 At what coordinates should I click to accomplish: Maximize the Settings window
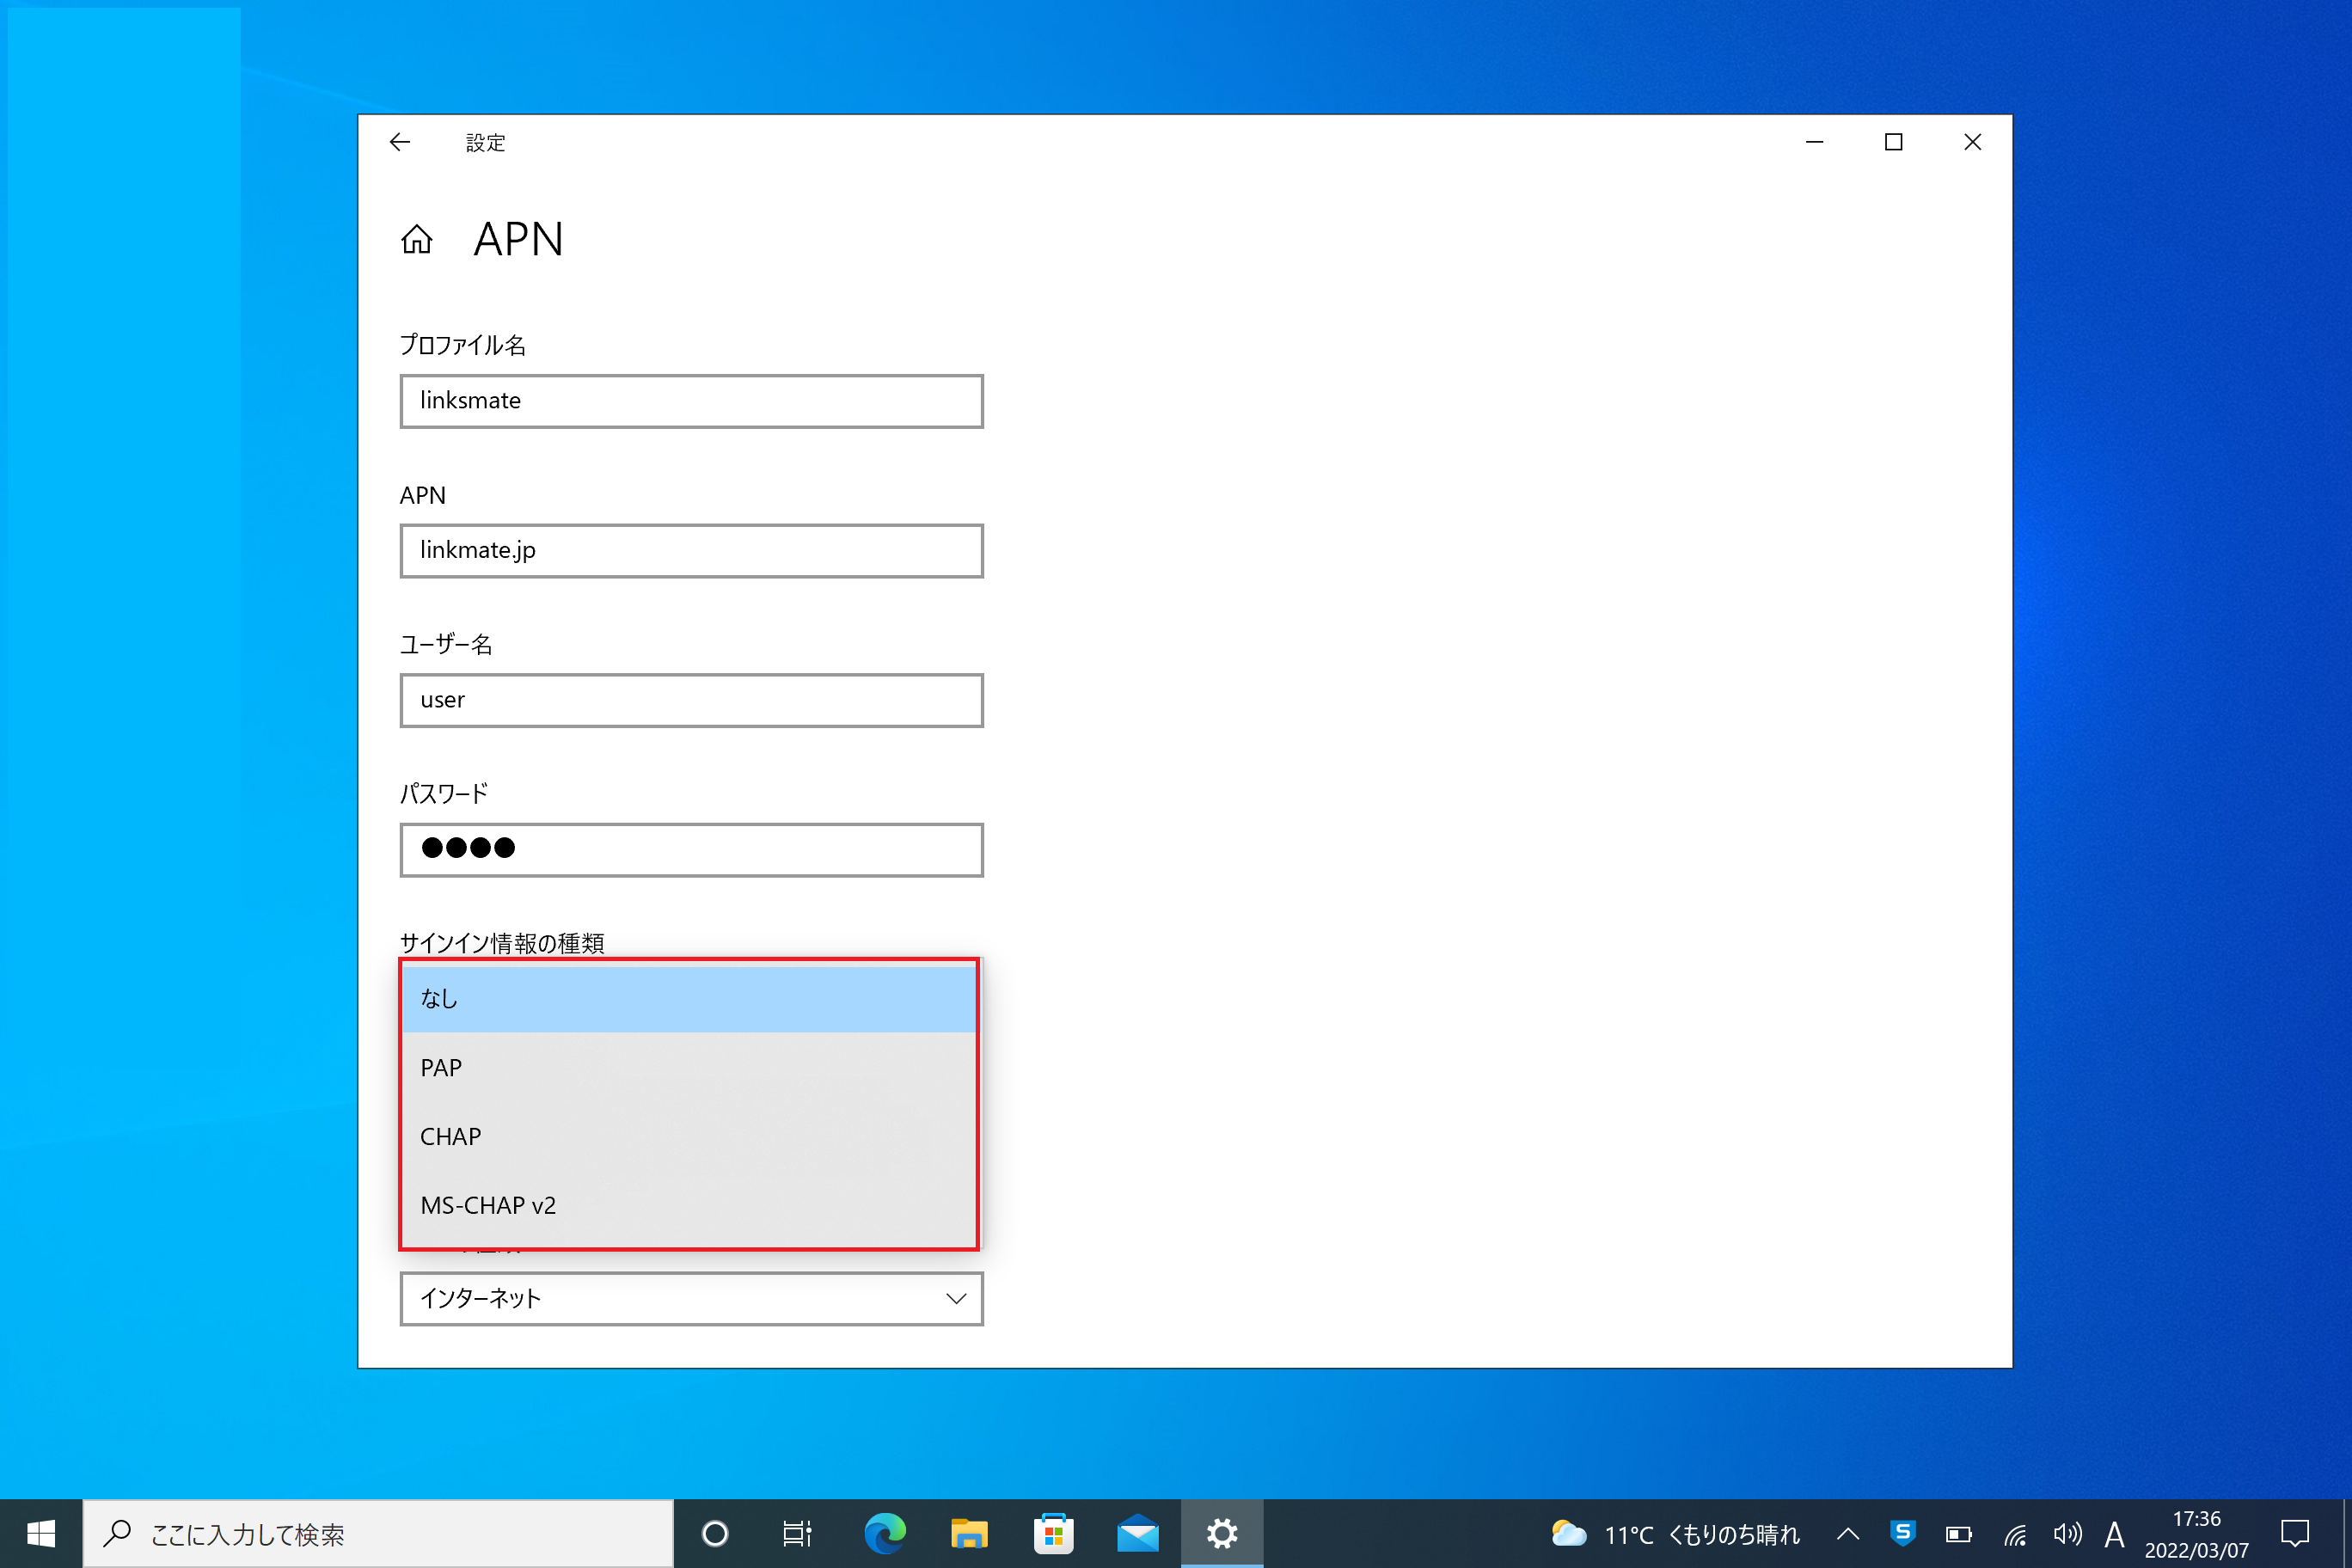click(x=1894, y=142)
